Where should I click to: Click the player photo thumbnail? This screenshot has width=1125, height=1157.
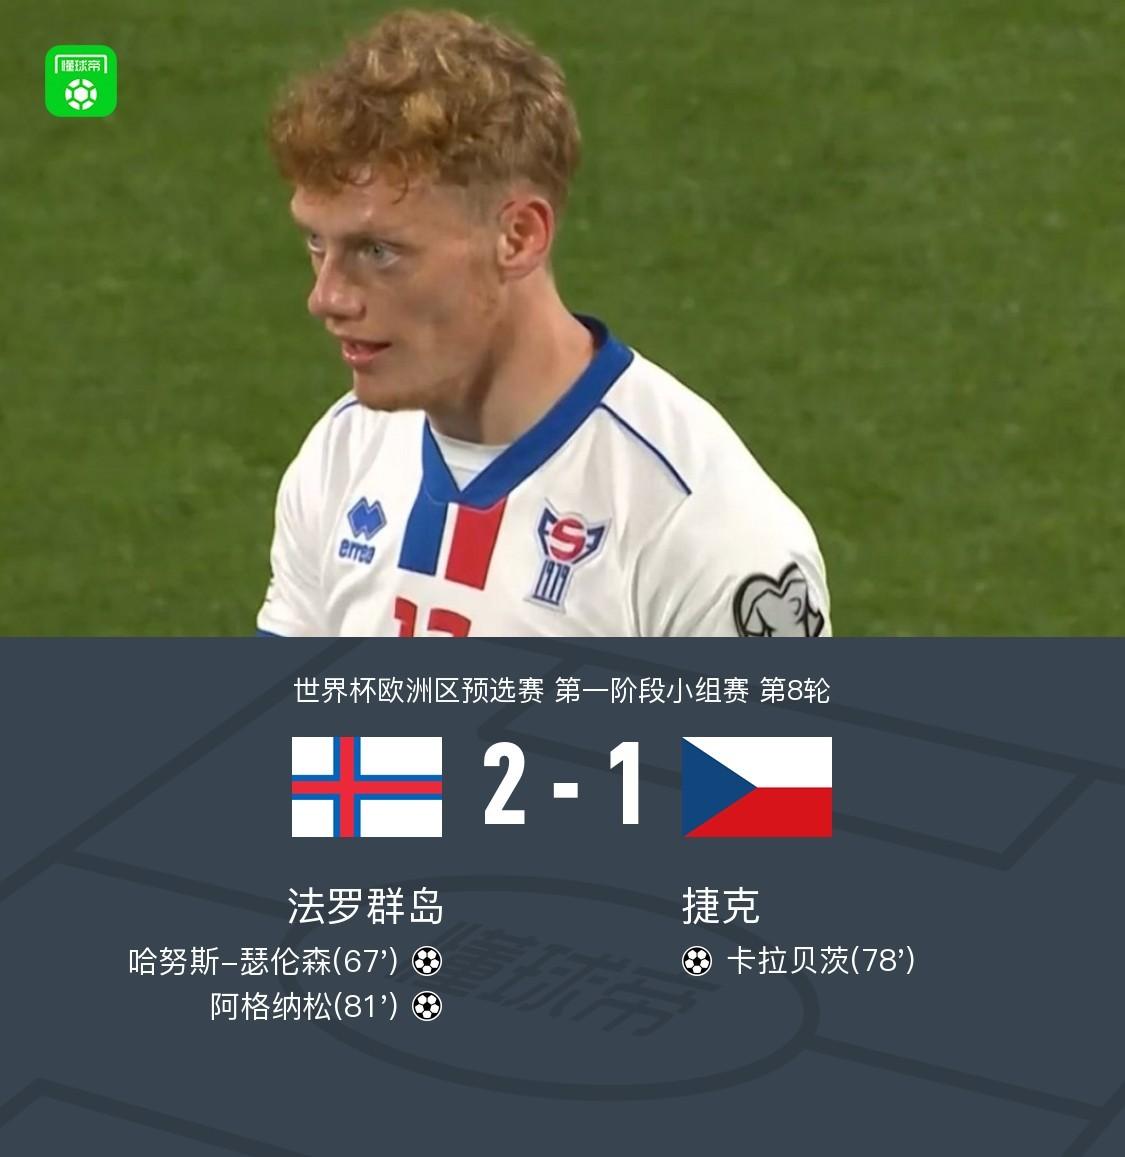point(562,318)
